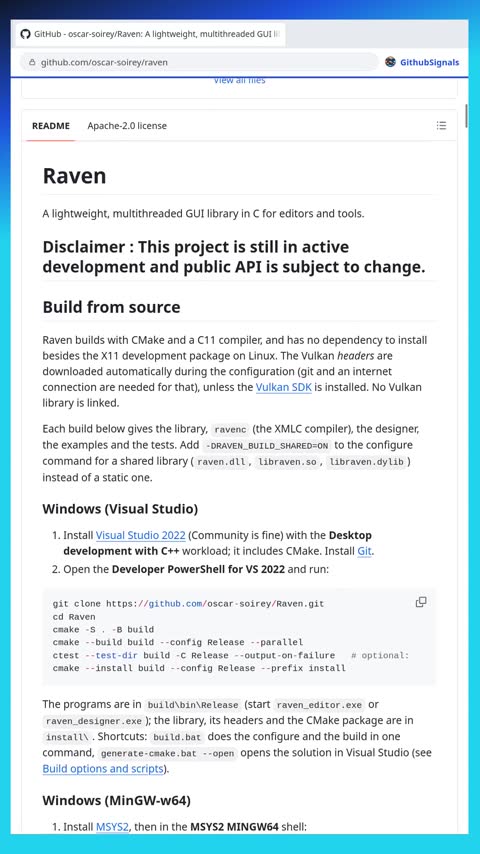Click the github.com/oscar-soirey/raven address field
The height and width of the screenshot is (854, 480).
click(199, 62)
